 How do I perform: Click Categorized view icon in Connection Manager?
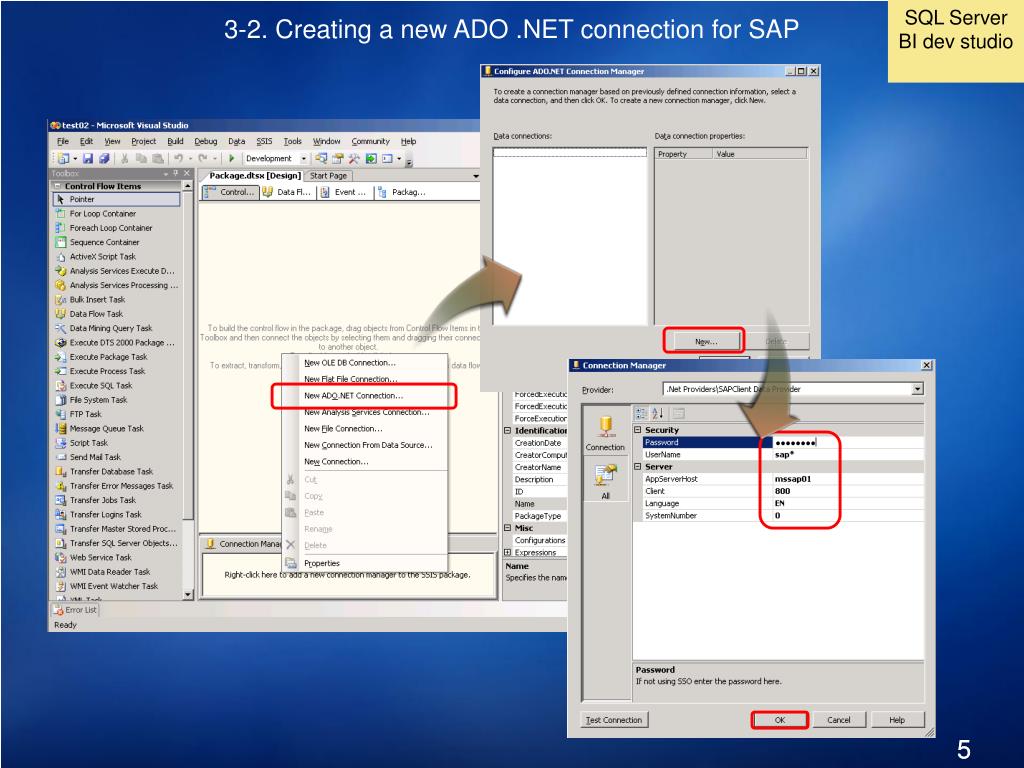point(641,413)
